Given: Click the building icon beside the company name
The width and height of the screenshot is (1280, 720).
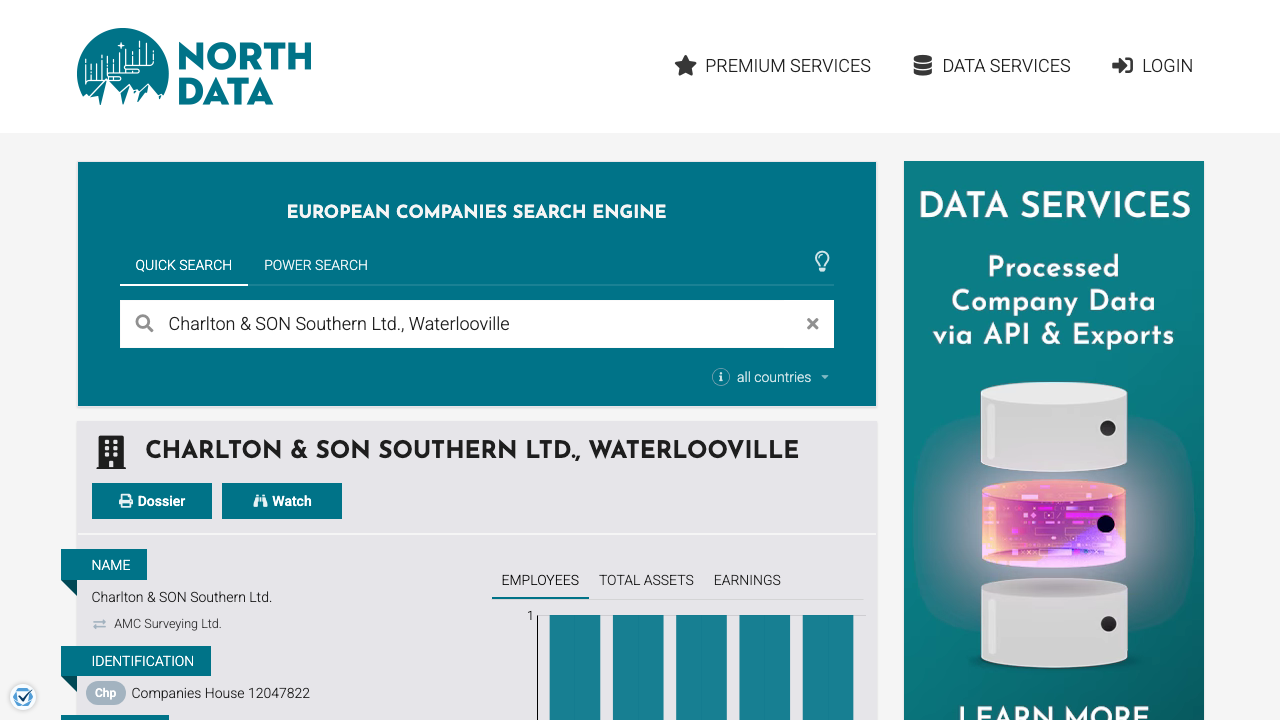Looking at the screenshot, I should tap(110, 451).
